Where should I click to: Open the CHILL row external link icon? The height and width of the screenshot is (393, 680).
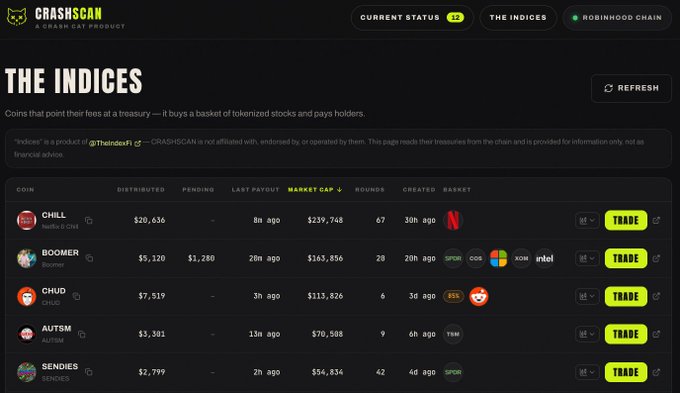(x=656, y=220)
